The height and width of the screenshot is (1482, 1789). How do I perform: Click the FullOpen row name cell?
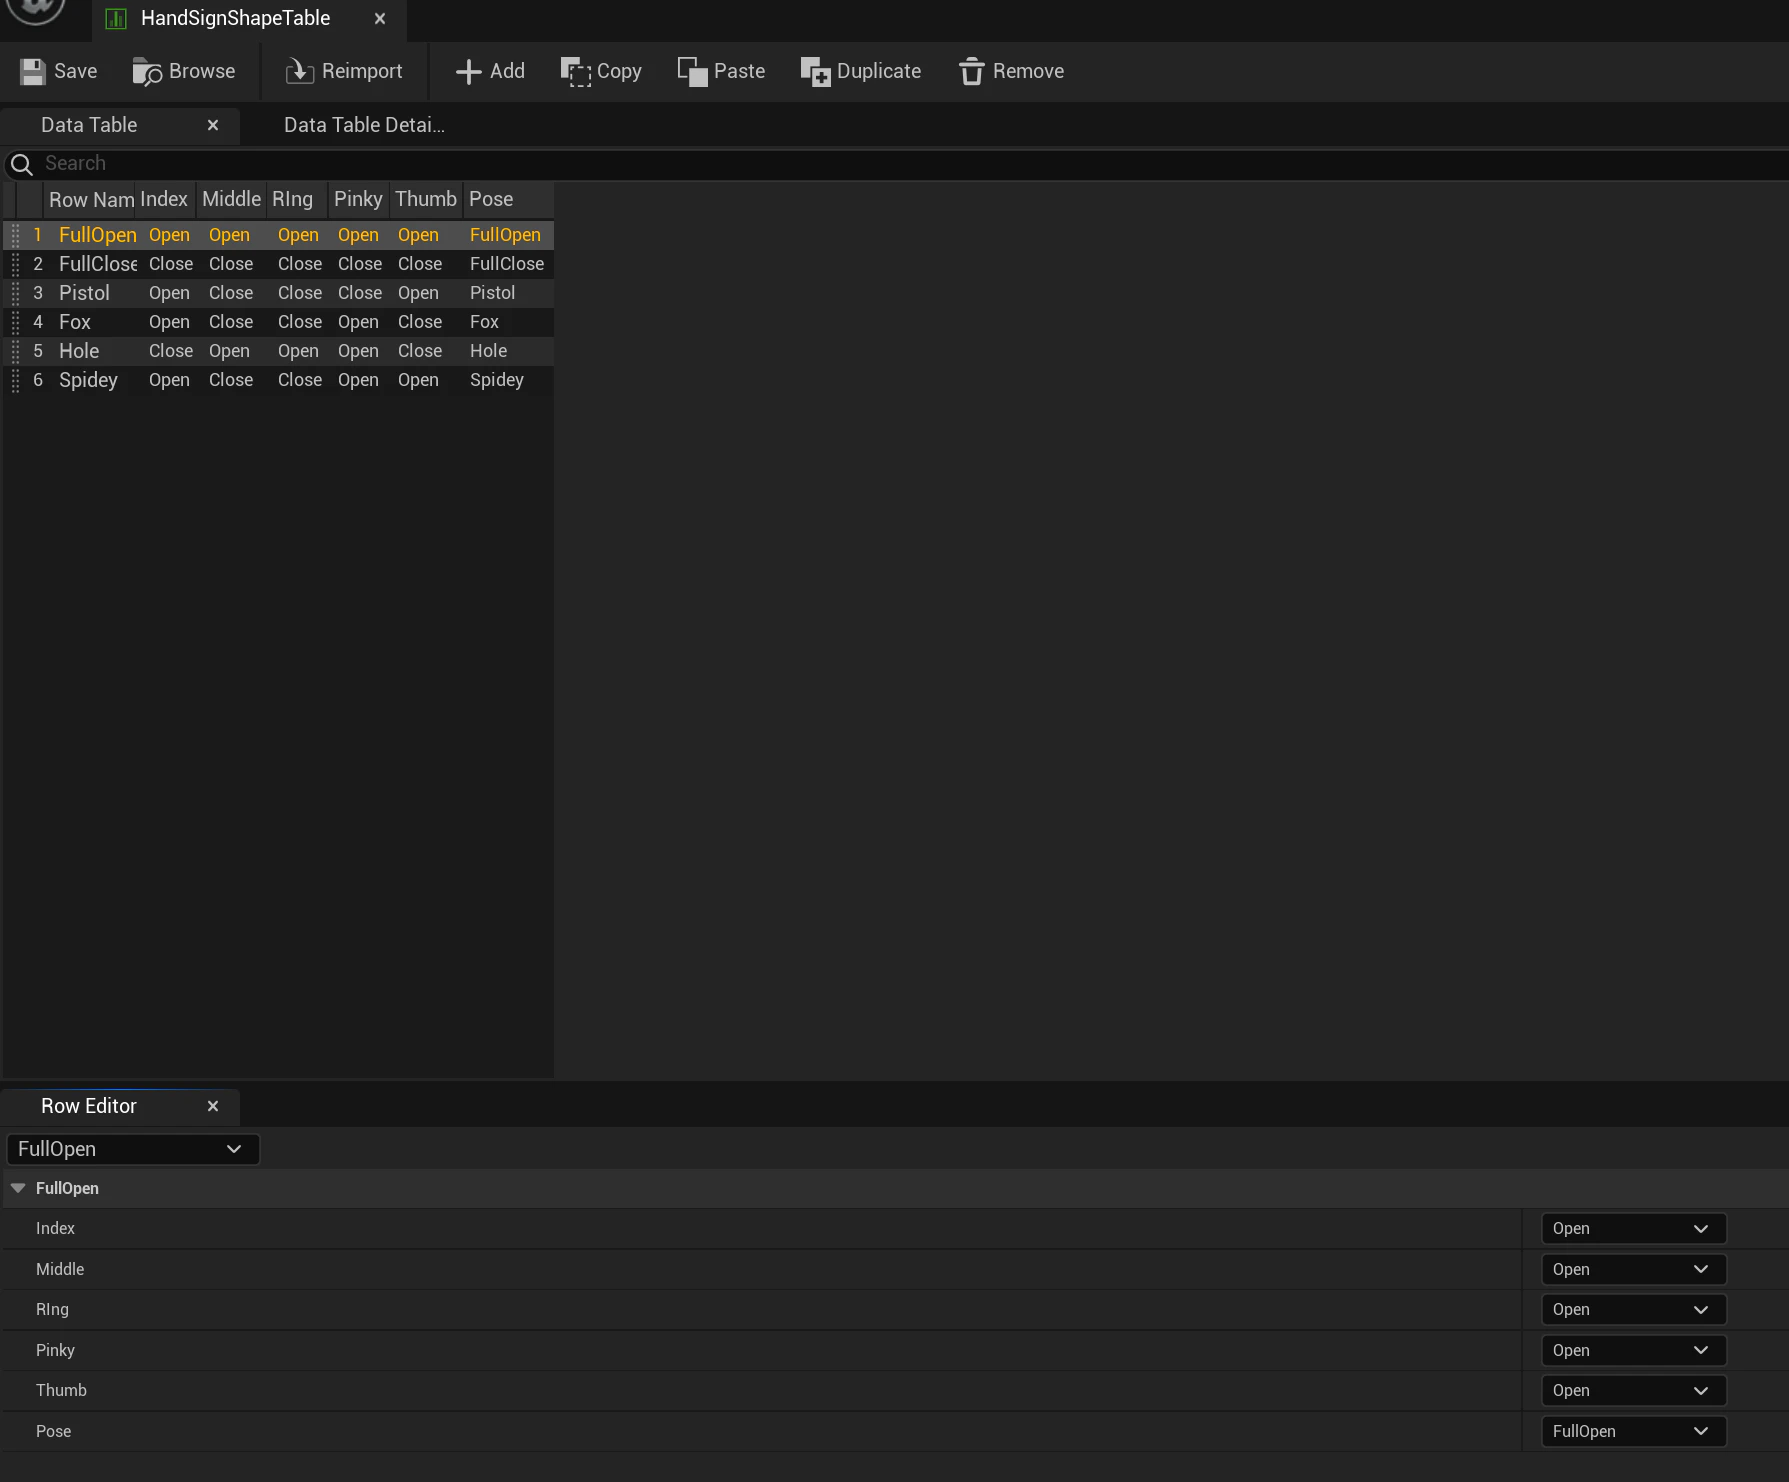point(98,235)
